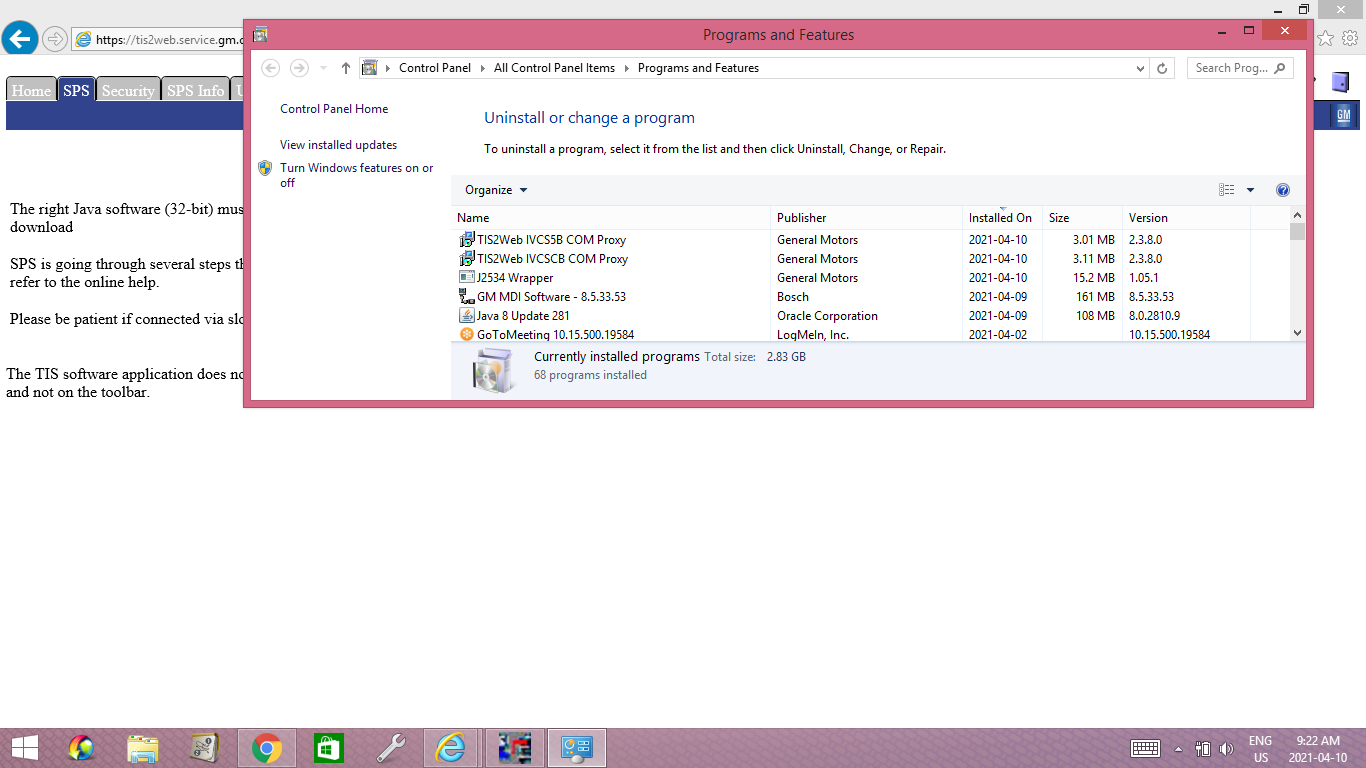Open the volume control in system tray
The image size is (1366, 768).
tap(1227, 749)
